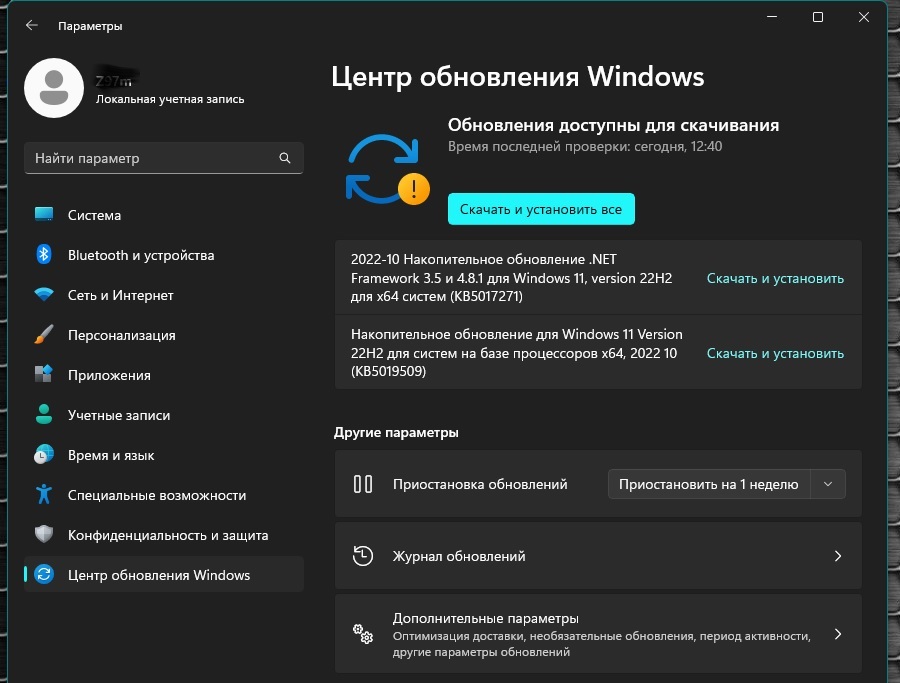Click the Другие параметры heading
Image resolution: width=900 pixels, height=683 pixels.
(396, 432)
